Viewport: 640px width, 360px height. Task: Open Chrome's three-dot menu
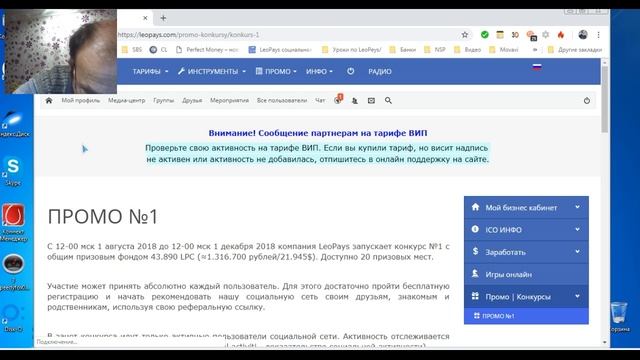[x=598, y=35]
